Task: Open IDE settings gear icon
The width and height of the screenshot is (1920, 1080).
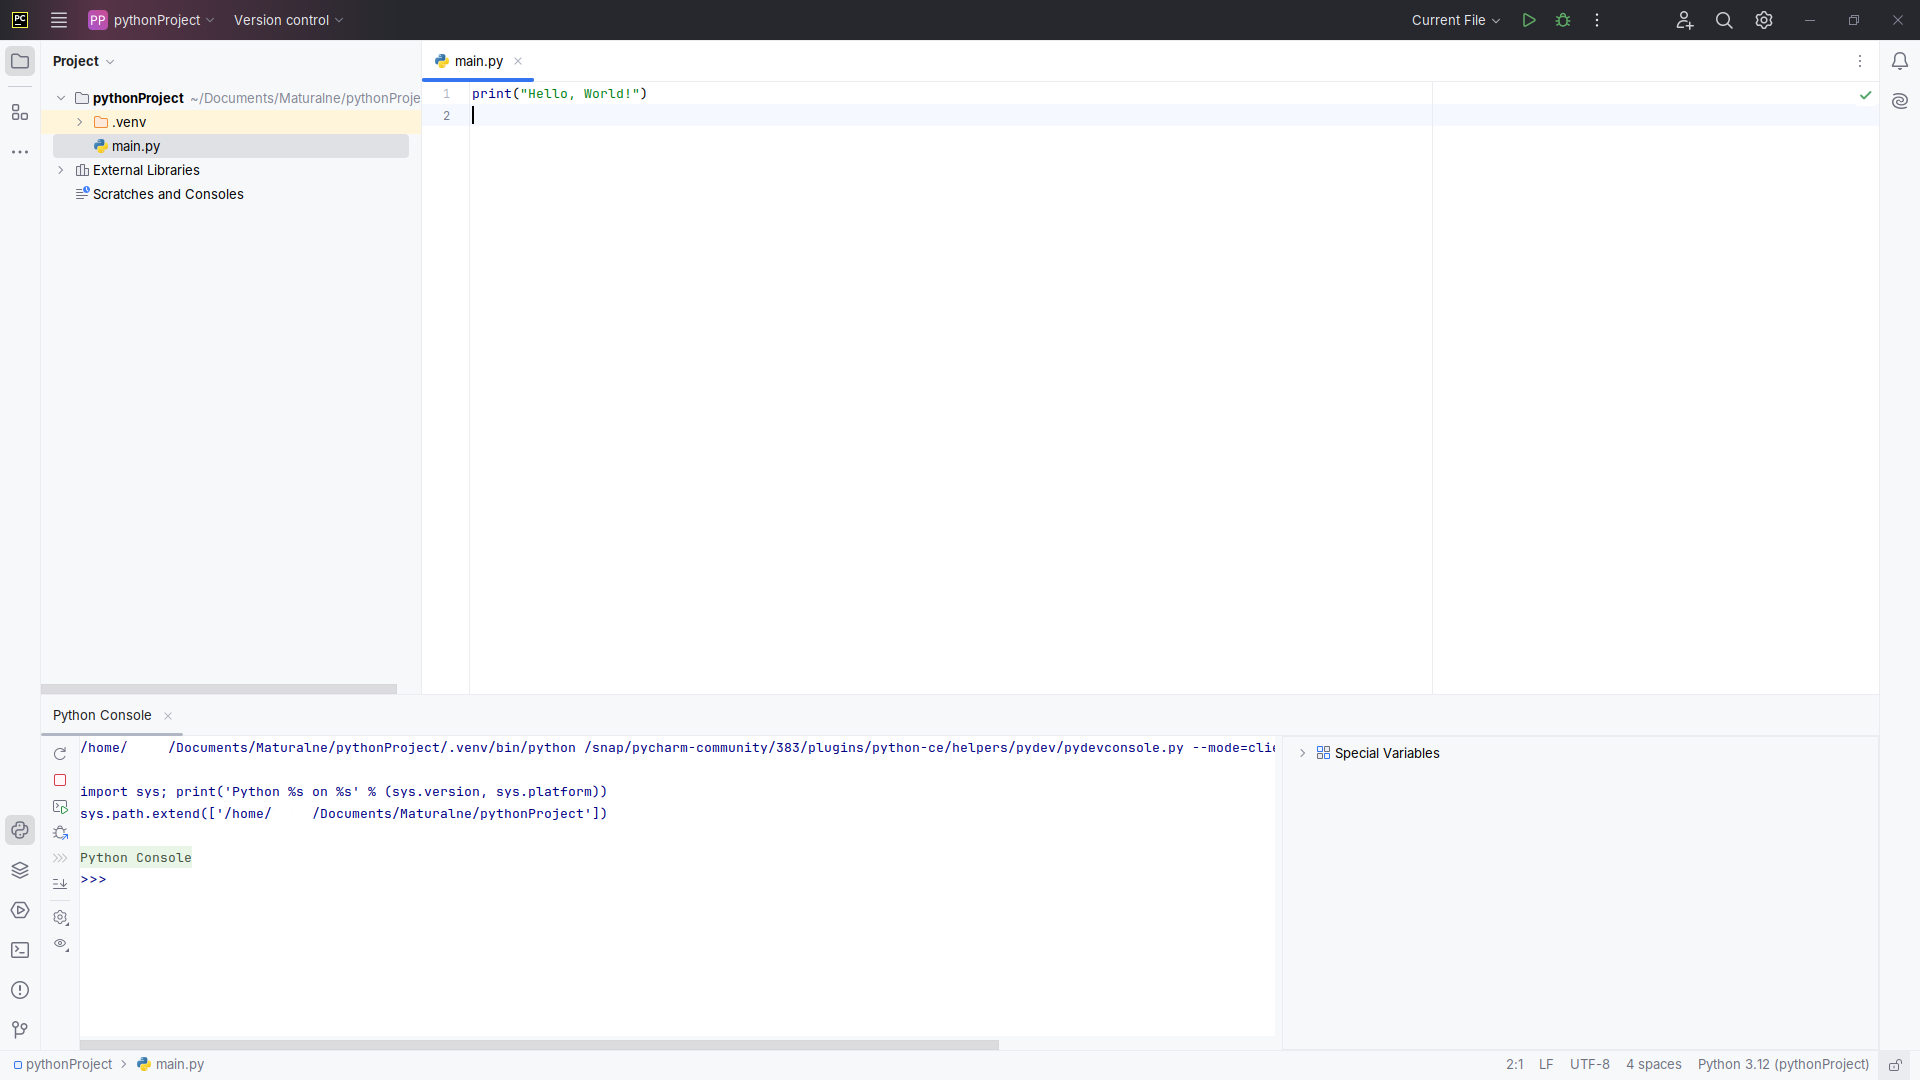Action: tap(1764, 20)
